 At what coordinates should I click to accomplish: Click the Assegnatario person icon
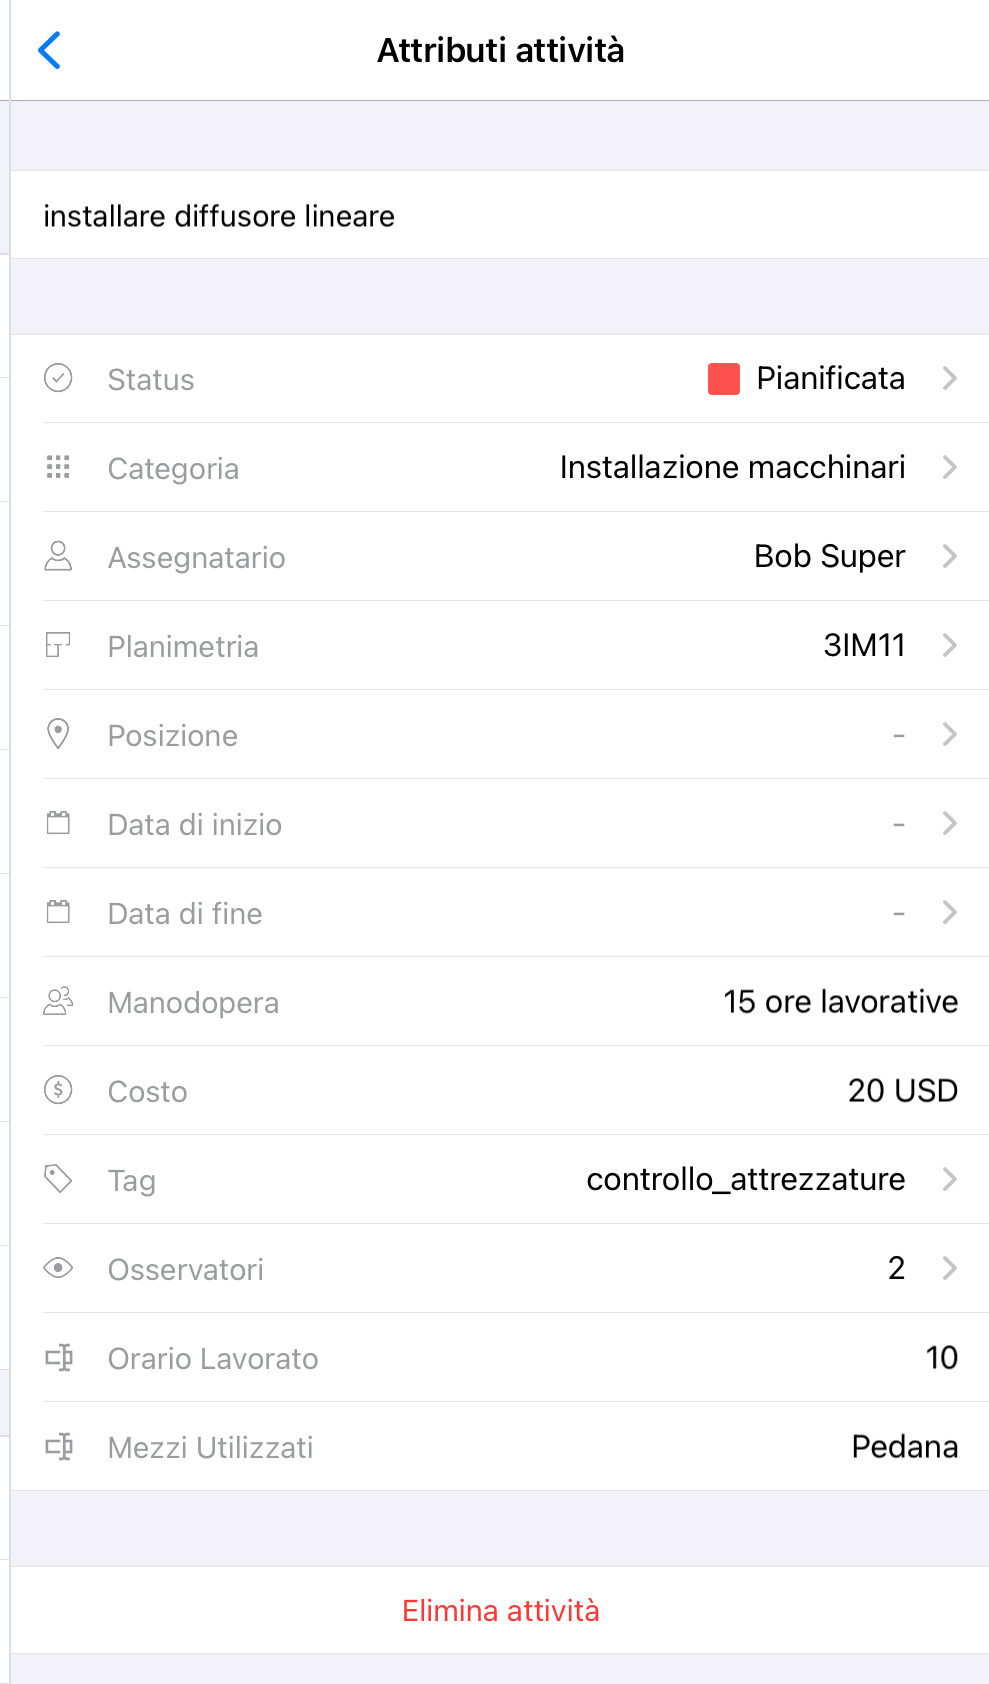pos(58,556)
